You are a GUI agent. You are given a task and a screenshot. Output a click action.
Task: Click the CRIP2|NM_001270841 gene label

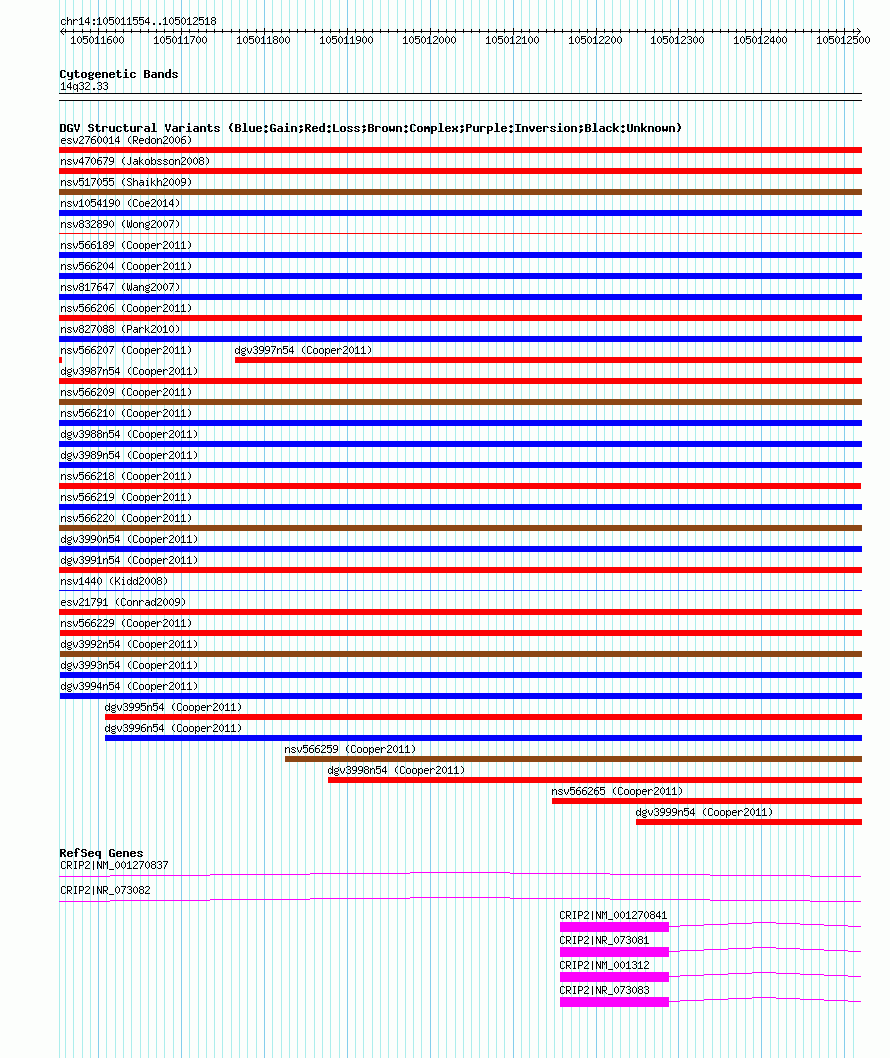pos(613,915)
